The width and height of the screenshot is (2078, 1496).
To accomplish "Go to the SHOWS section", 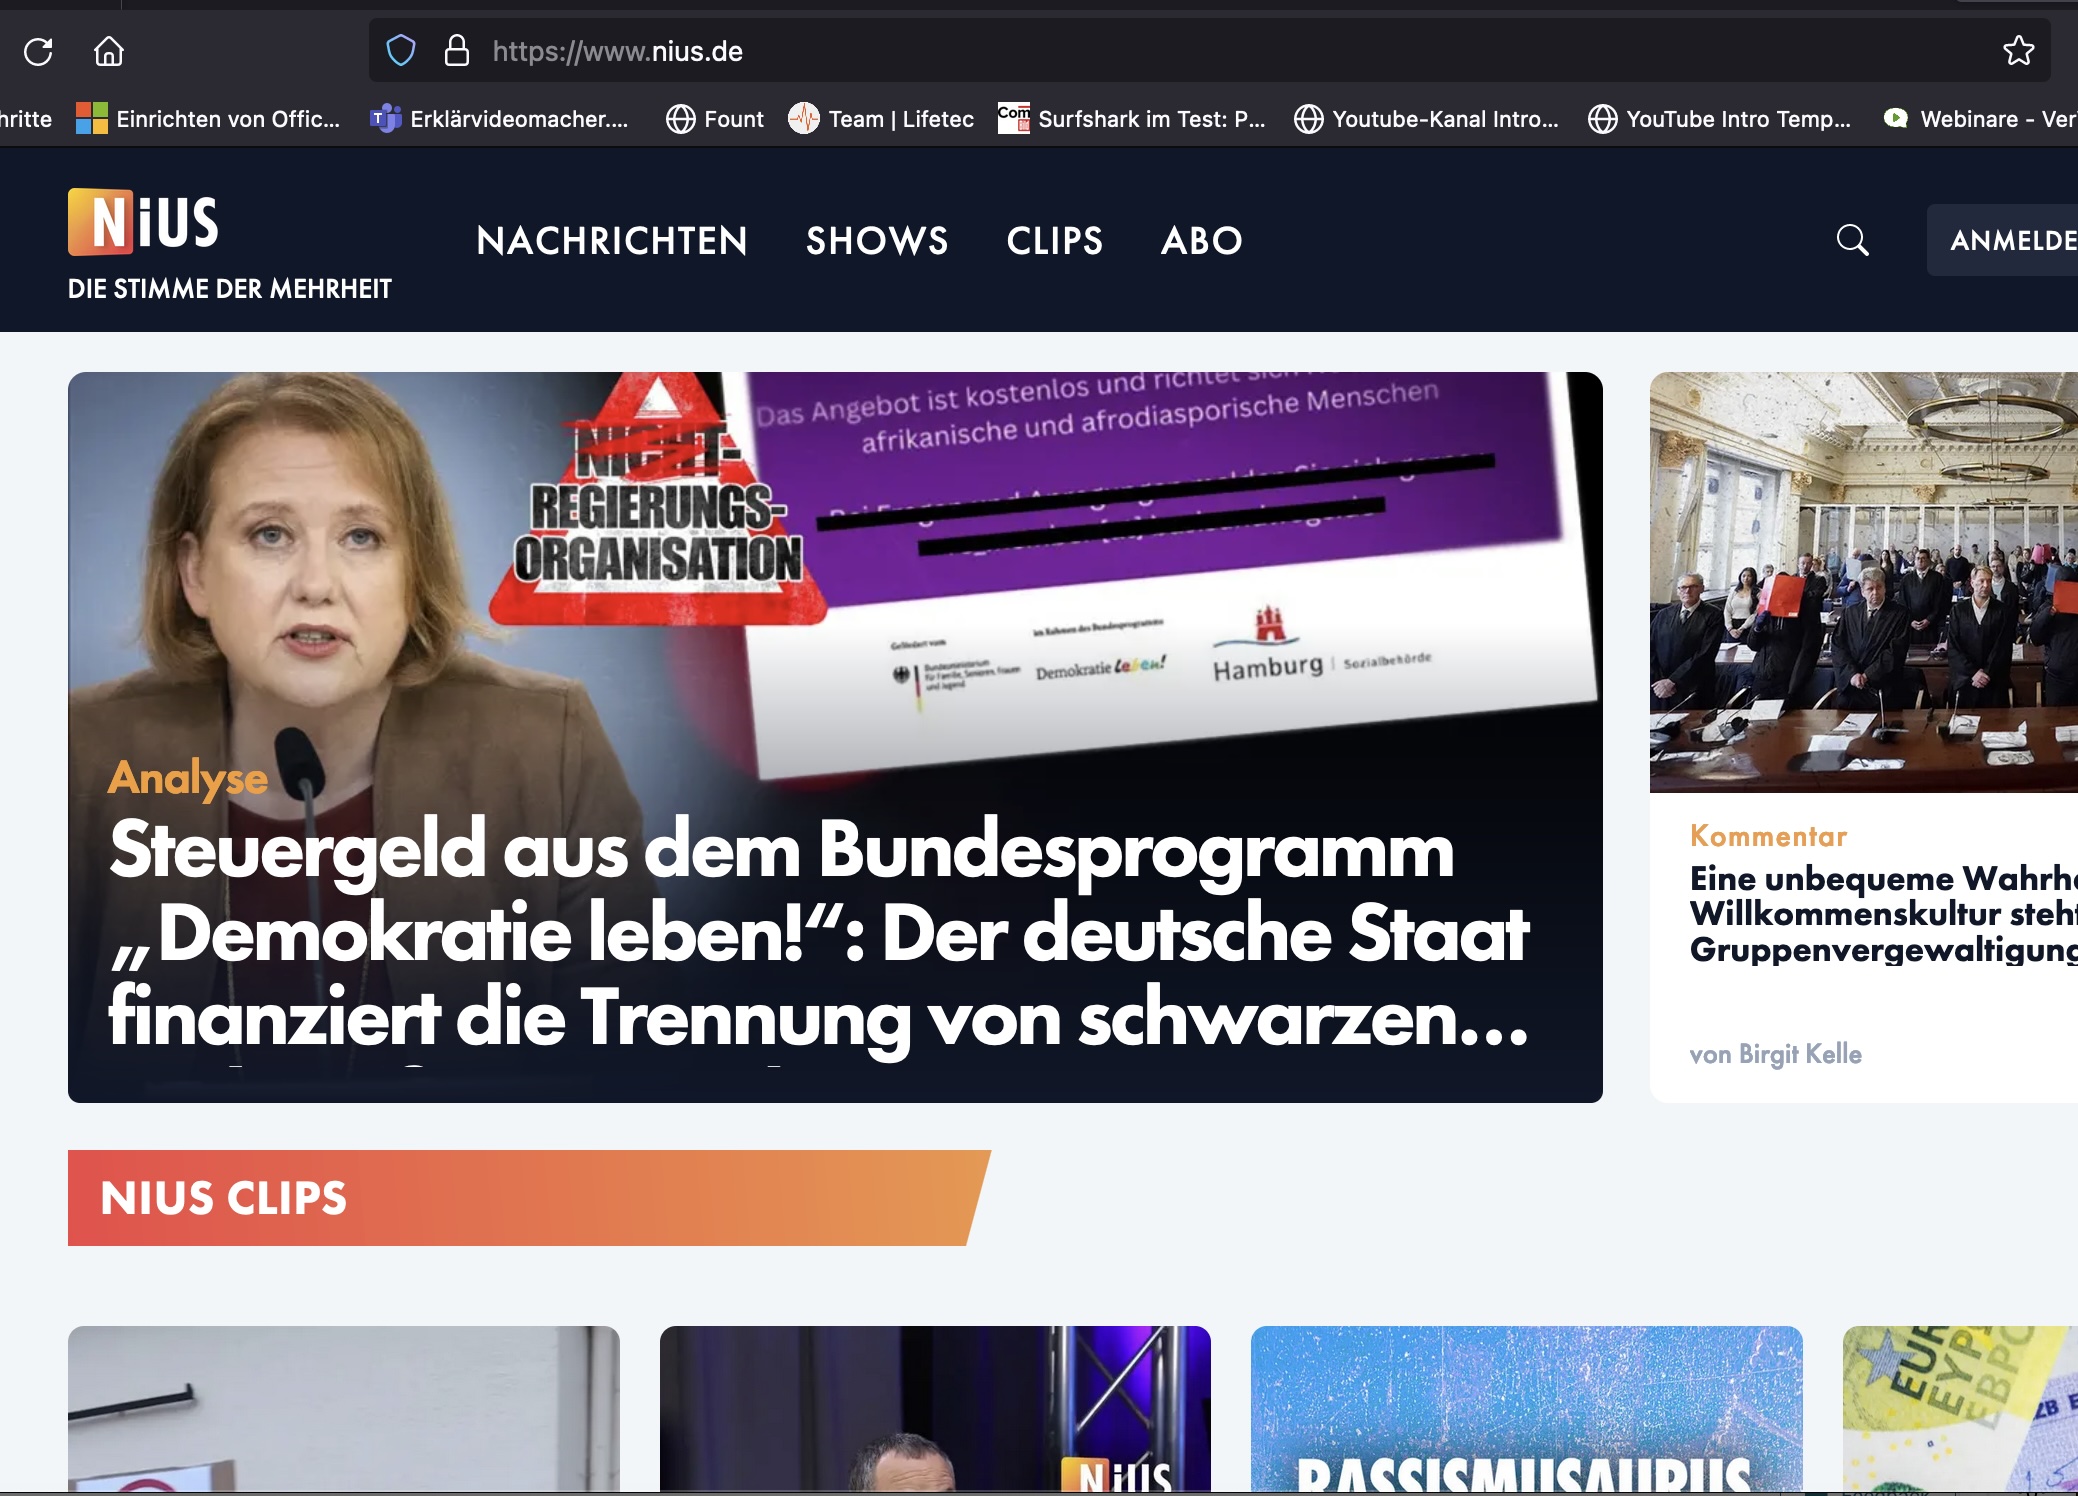I will tap(877, 241).
